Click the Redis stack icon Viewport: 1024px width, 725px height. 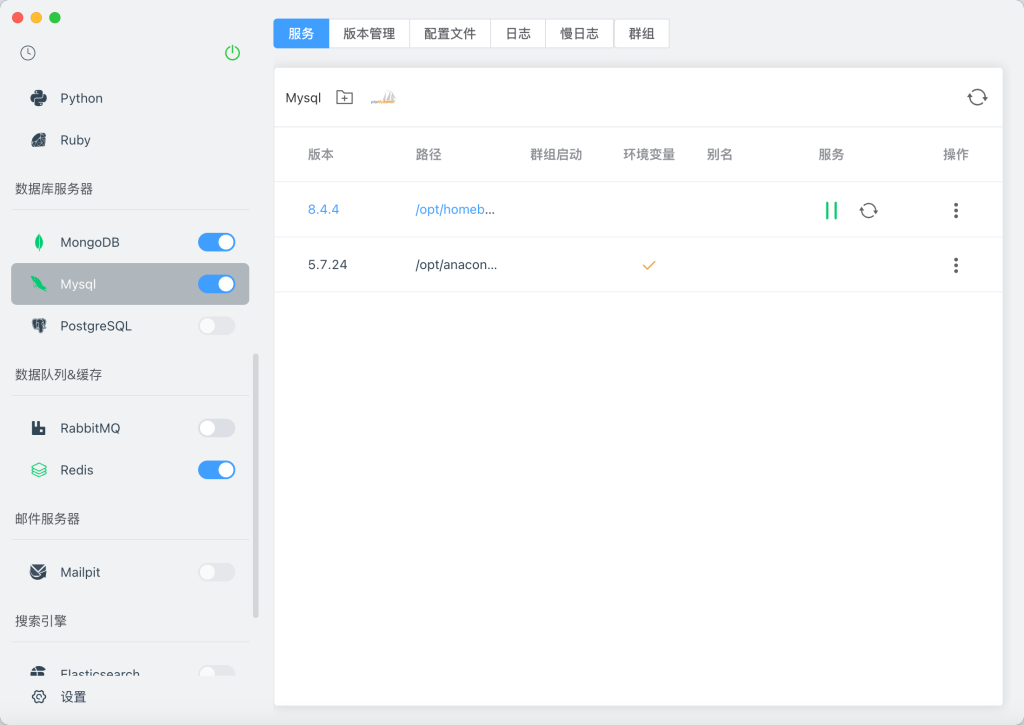click(x=39, y=470)
